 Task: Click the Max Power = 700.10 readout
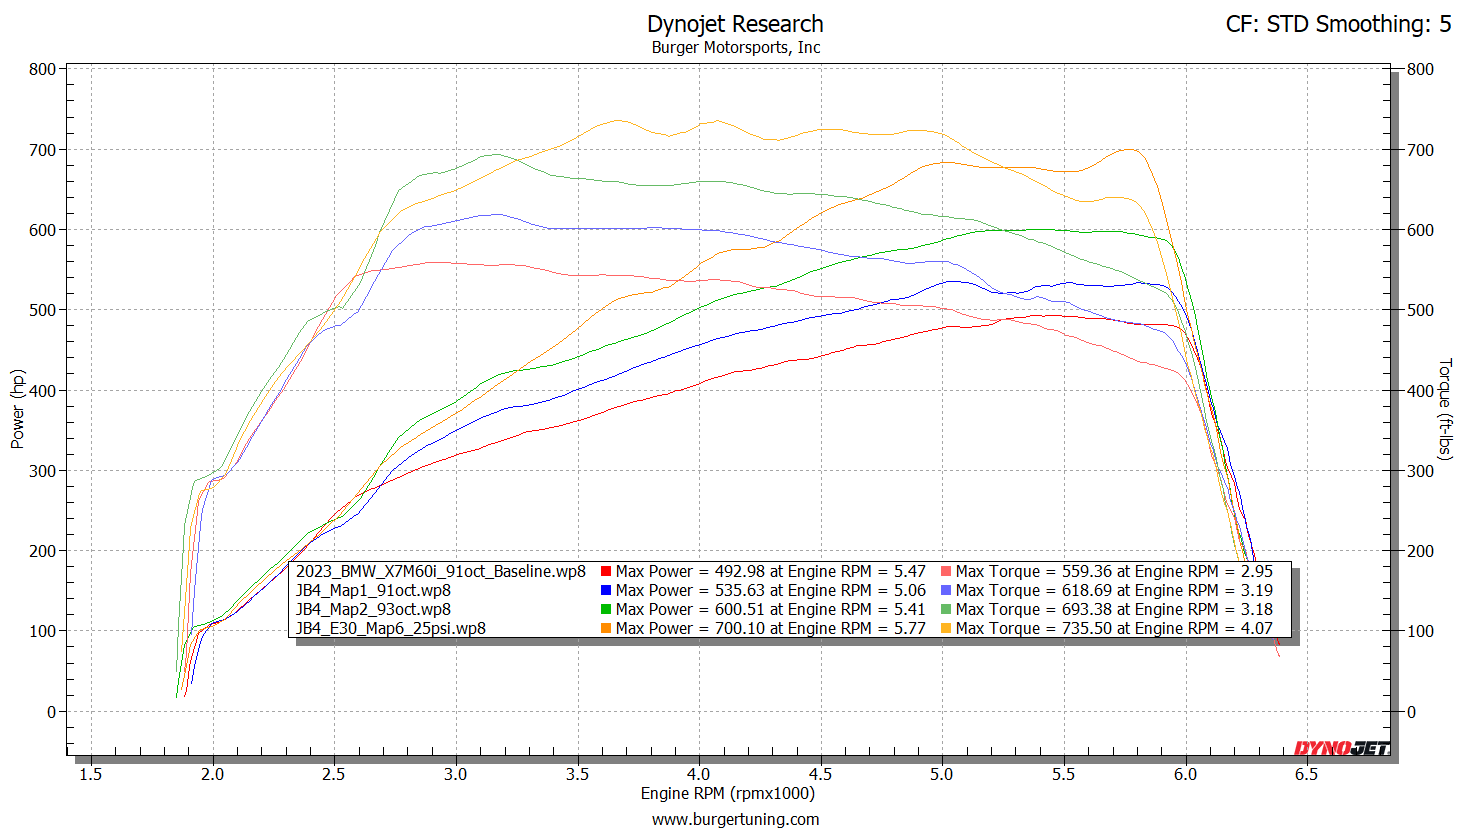pyautogui.click(x=771, y=629)
